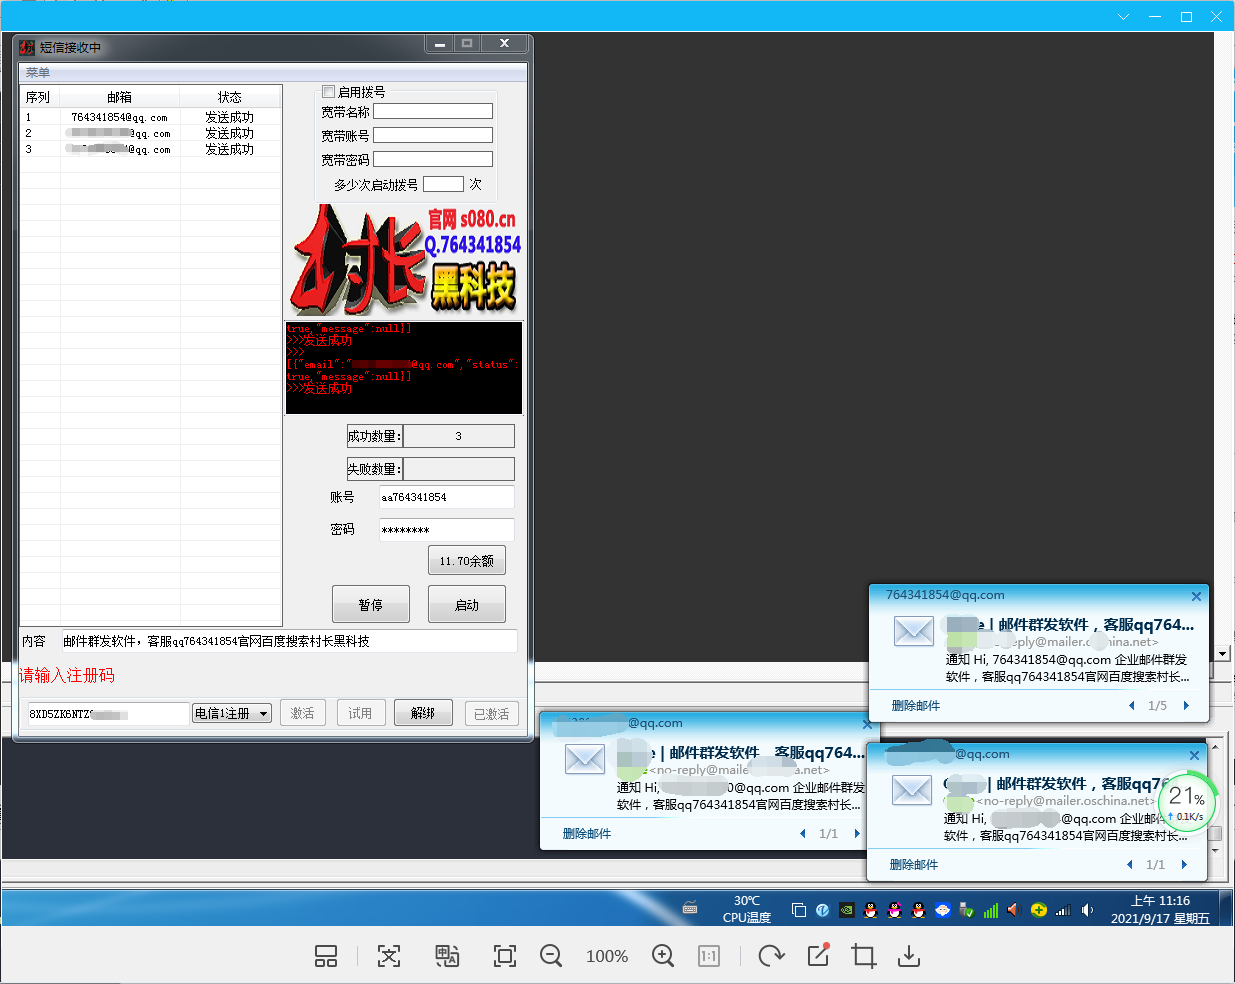Click the 100% zoom level text
This screenshot has height=984, width=1235.
click(x=607, y=956)
